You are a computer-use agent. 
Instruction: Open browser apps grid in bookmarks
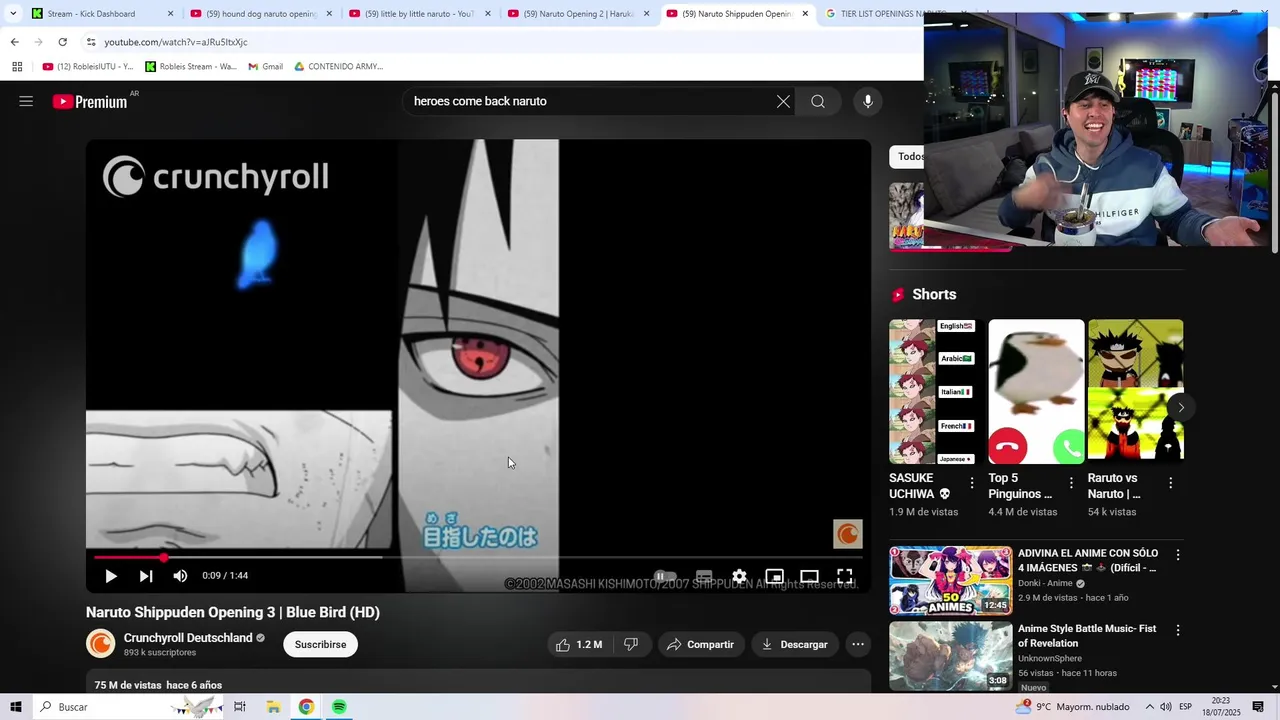(x=17, y=67)
